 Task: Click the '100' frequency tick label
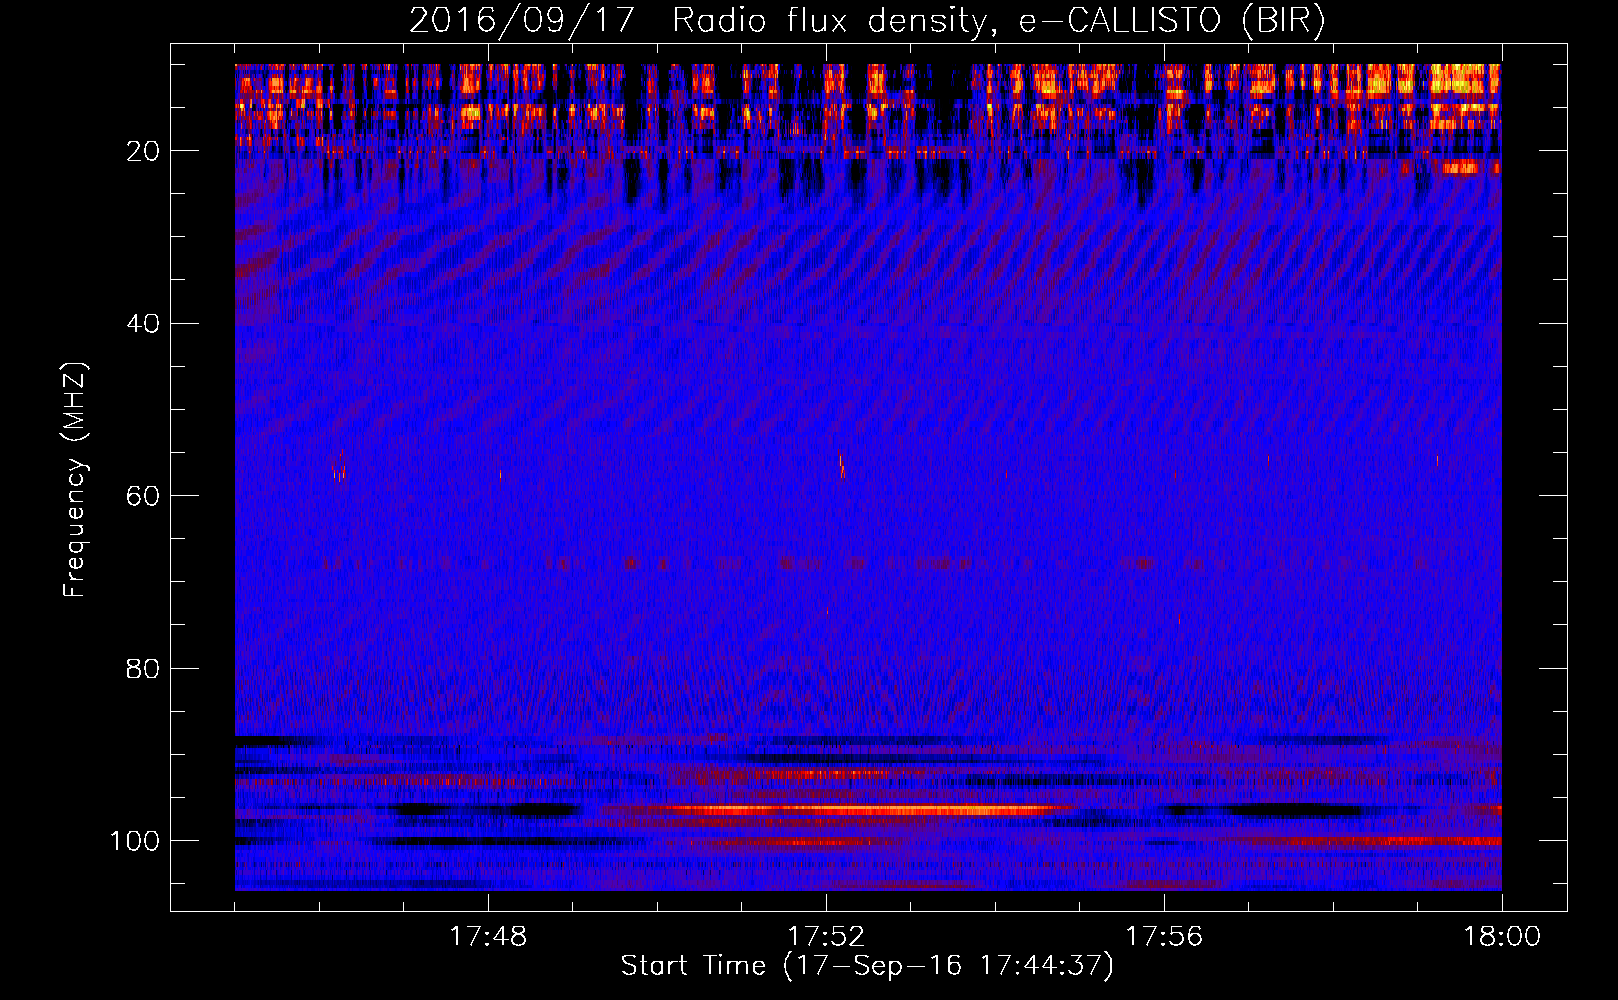coord(135,841)
